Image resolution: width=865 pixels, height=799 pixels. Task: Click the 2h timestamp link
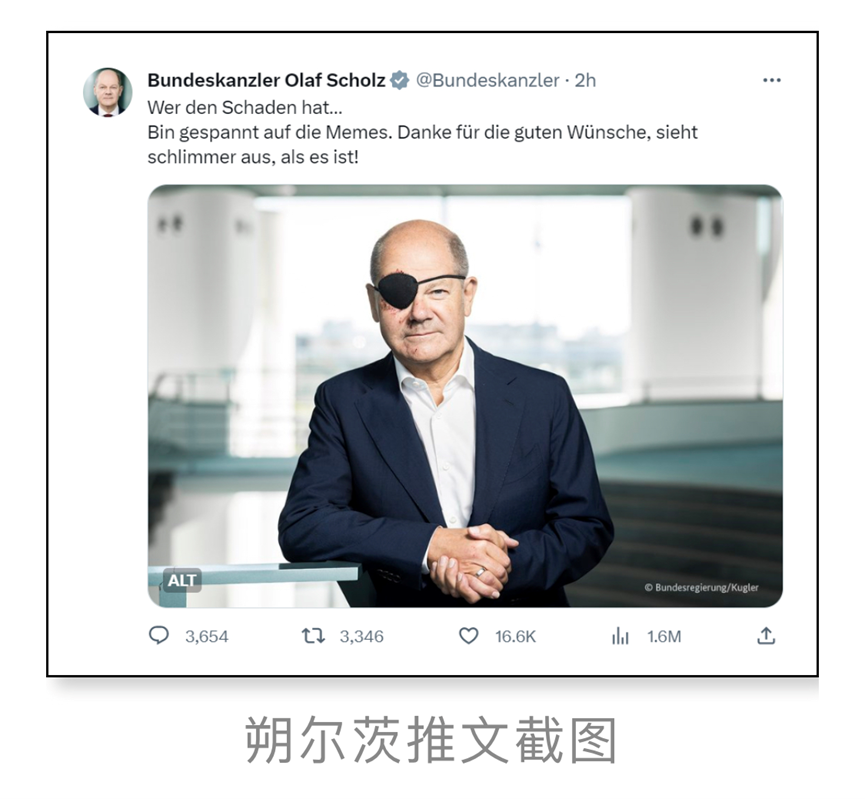point(585,81)
